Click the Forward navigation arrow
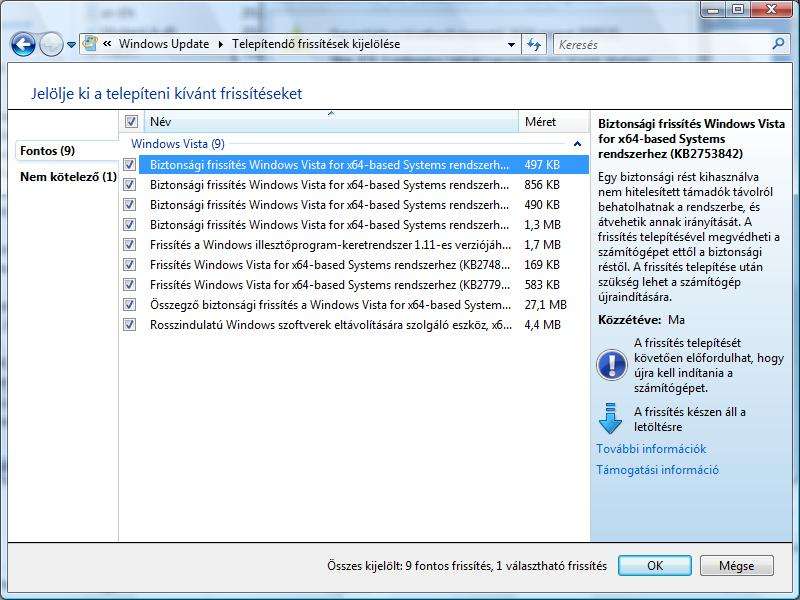800x600 pixels. click(51, 44)
